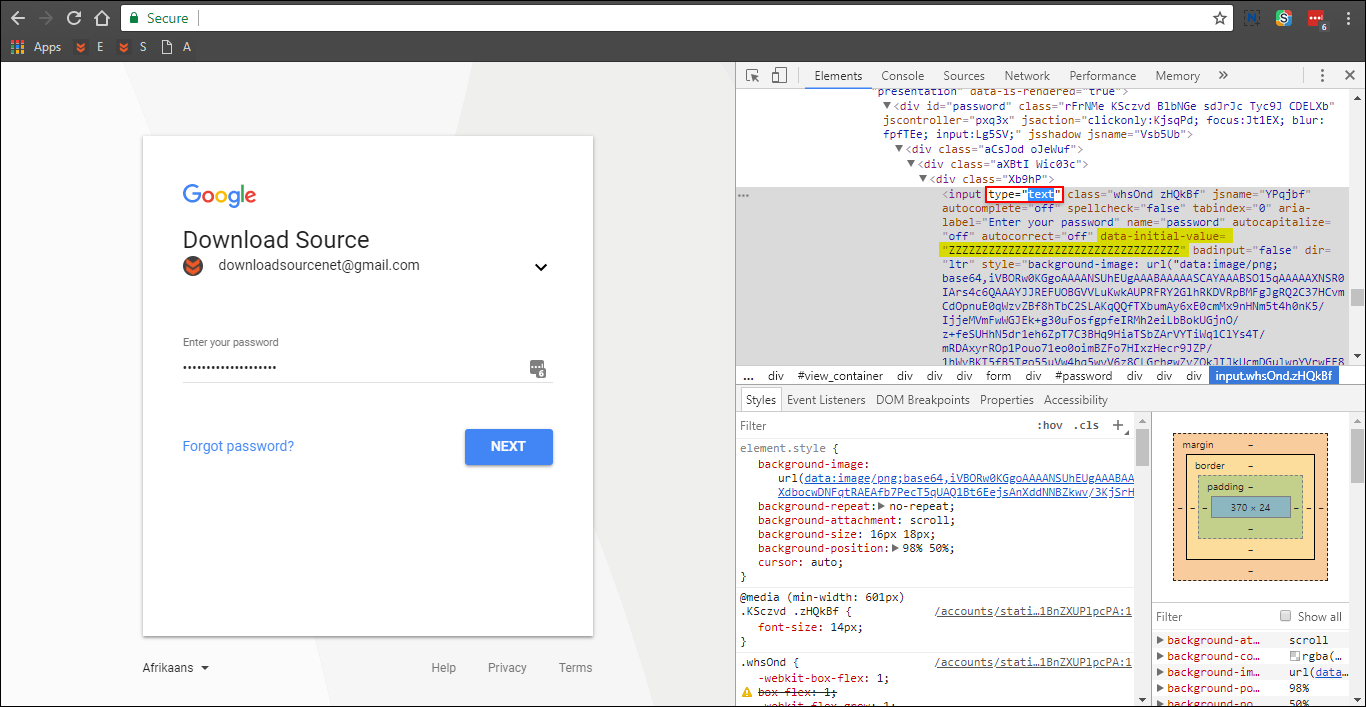This screenshot has height=707, width=1366.
Task: Select the form breadcrumb item
Action: click(x=998, y=376)
